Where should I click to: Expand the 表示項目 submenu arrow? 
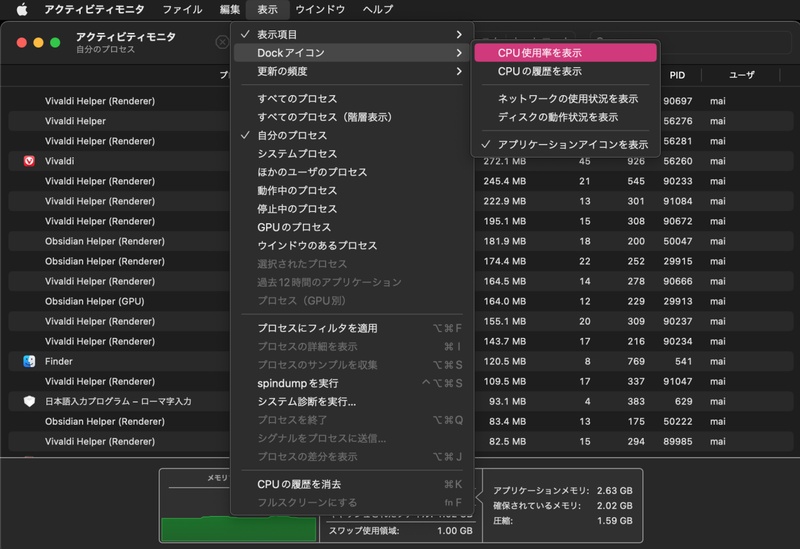click(x=459, y=34)
